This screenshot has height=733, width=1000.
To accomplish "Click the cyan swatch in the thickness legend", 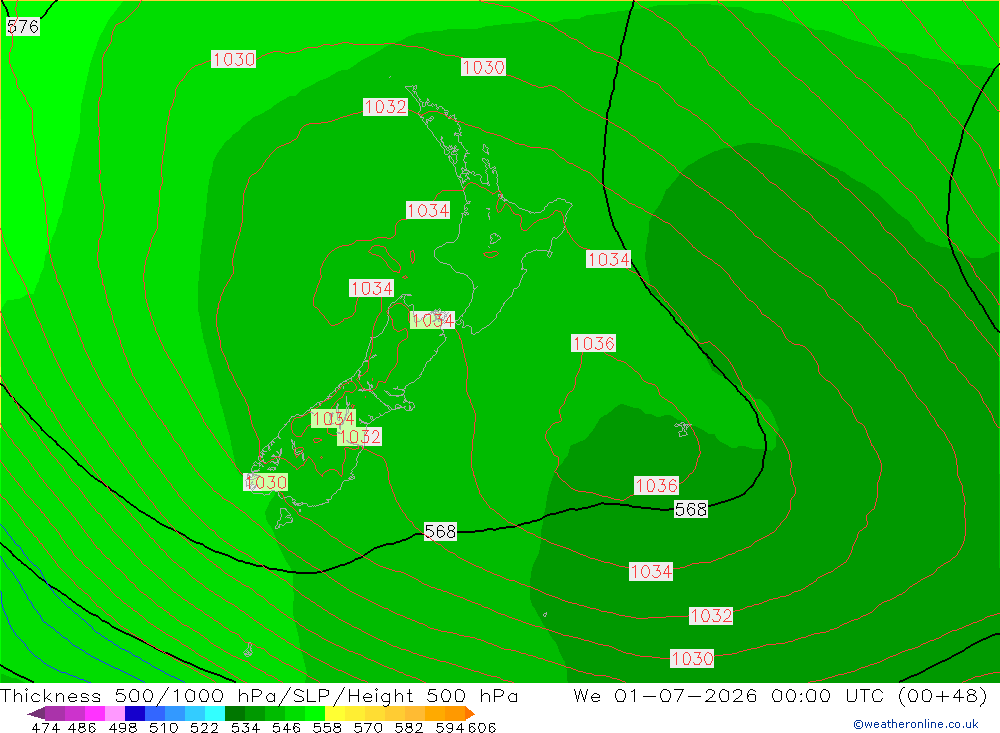I will pos(215,713).
